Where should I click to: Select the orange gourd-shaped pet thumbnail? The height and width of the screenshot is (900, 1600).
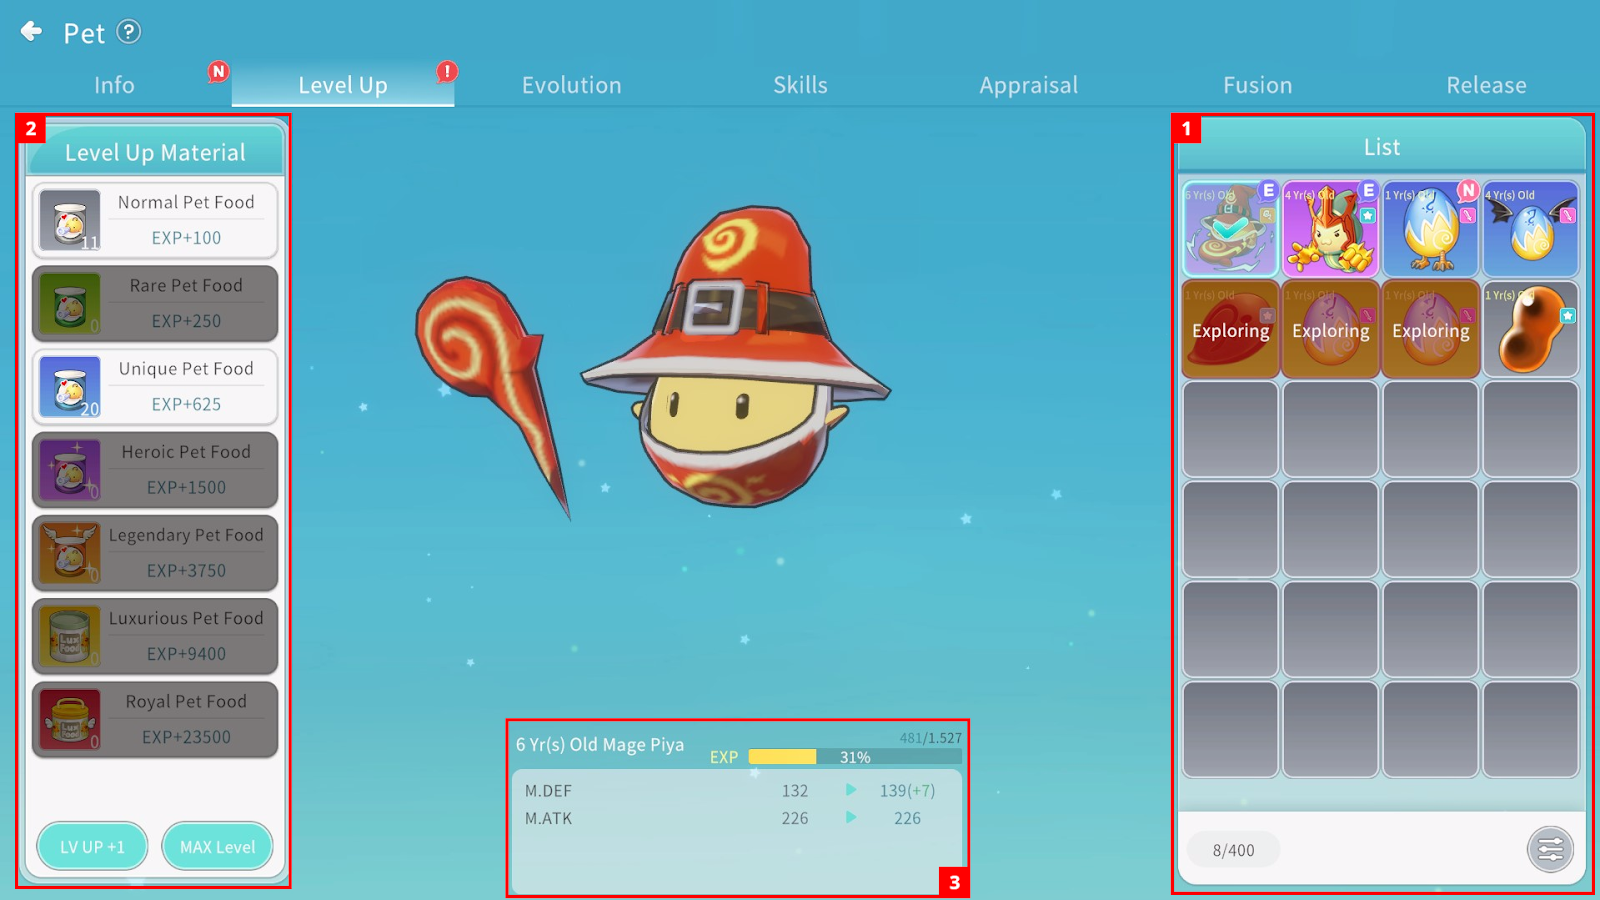(1530, 329)
